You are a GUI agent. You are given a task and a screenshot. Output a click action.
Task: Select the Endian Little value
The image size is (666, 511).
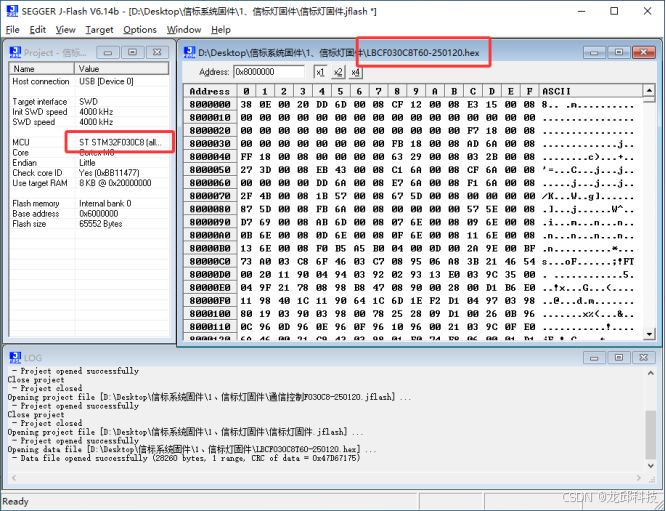pos(87,163)
